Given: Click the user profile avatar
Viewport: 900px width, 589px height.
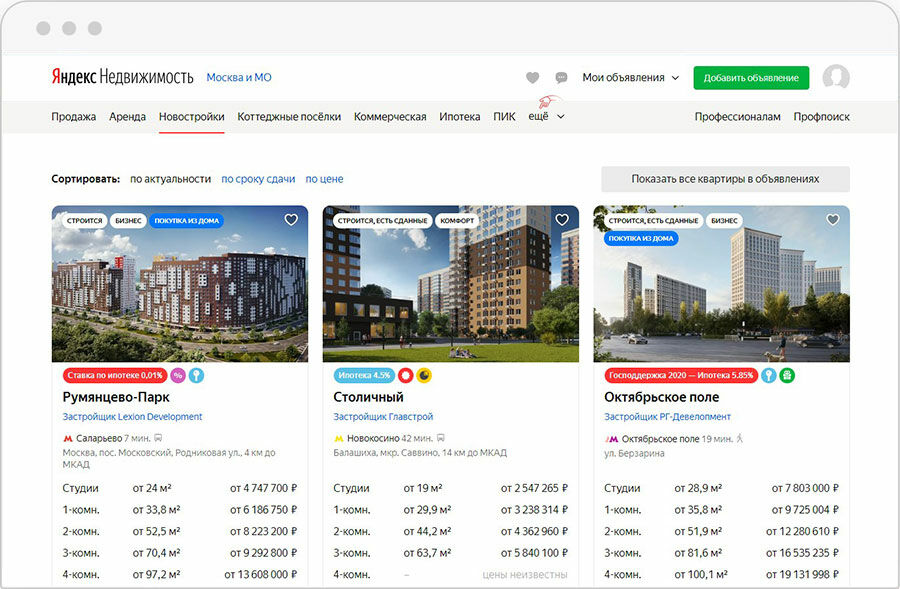Looking at the screenshot, I should pos(835,78).
